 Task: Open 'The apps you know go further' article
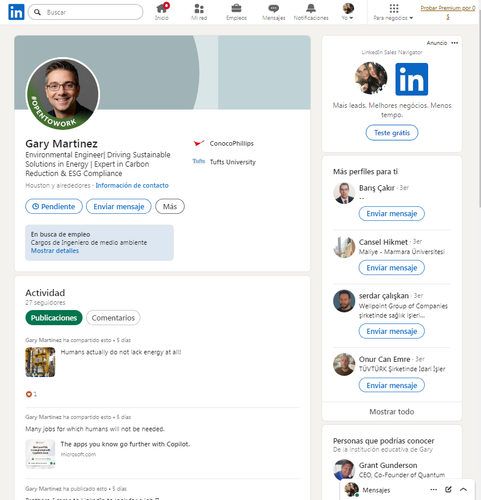(x=125, y=444)
